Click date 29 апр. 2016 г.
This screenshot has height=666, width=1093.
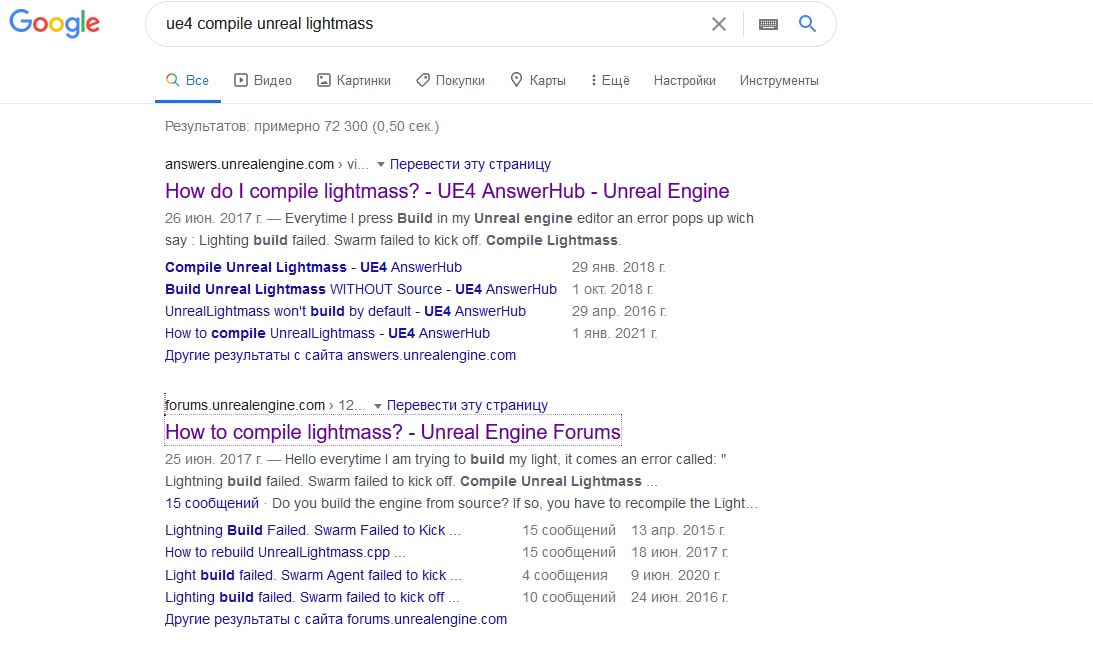pyautogui.click(x=619, y=311)
